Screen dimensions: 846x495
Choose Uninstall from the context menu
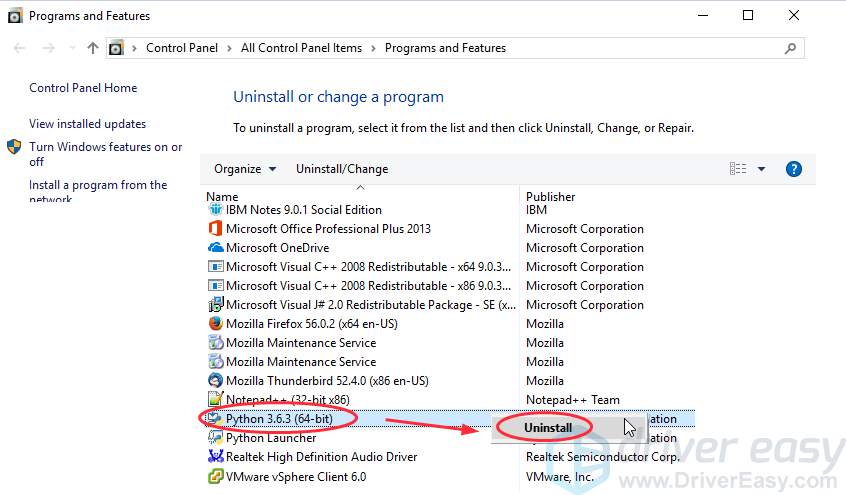coord(547,428)
